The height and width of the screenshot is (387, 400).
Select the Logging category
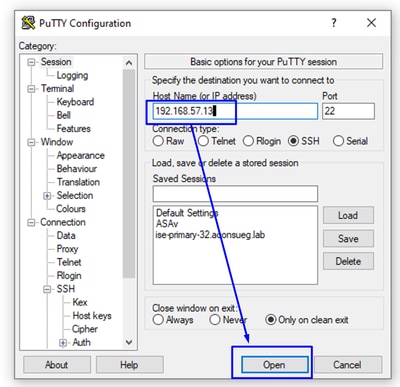[x=72, y=75]
